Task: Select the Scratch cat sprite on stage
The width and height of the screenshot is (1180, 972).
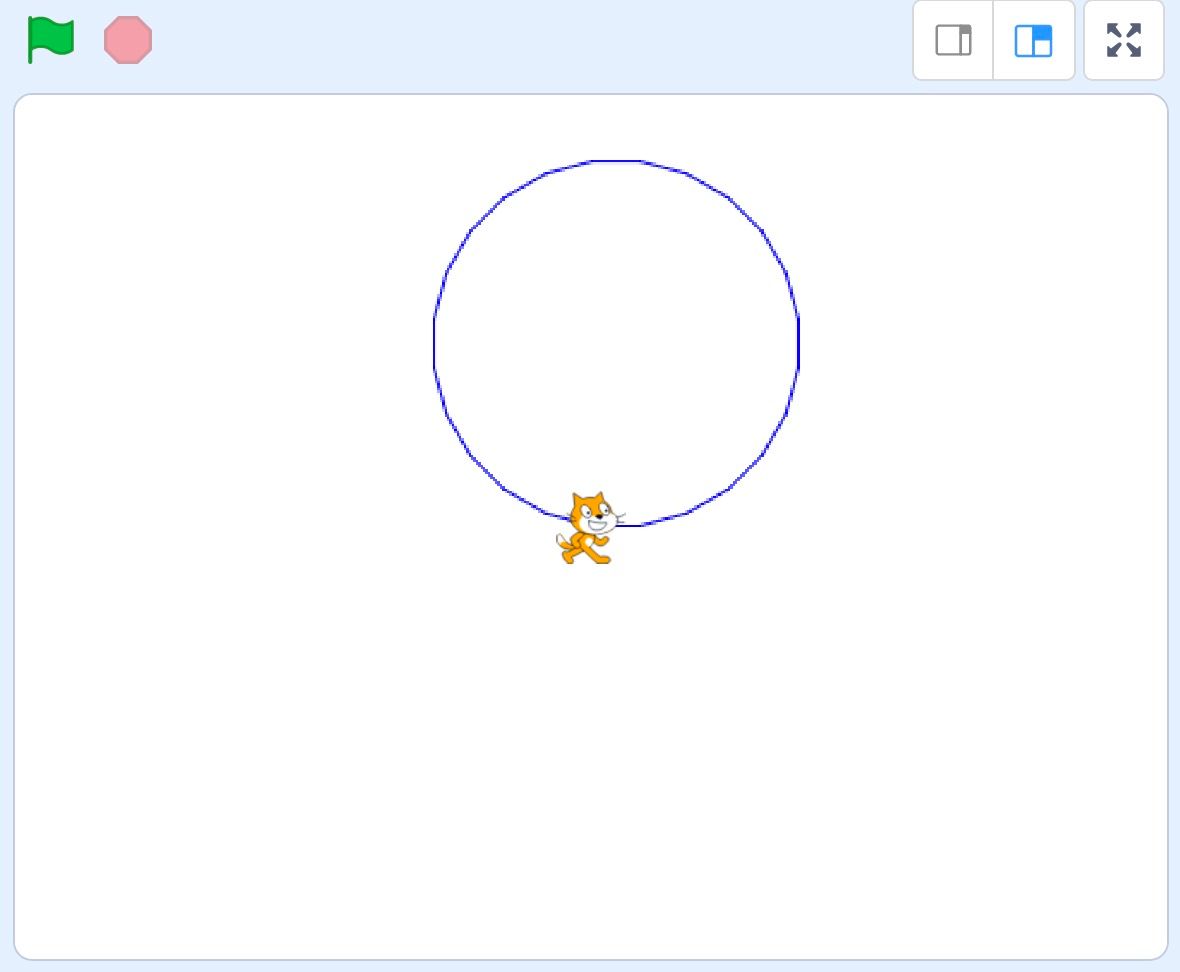Action: pyautogui.click(x=590, y=527)
